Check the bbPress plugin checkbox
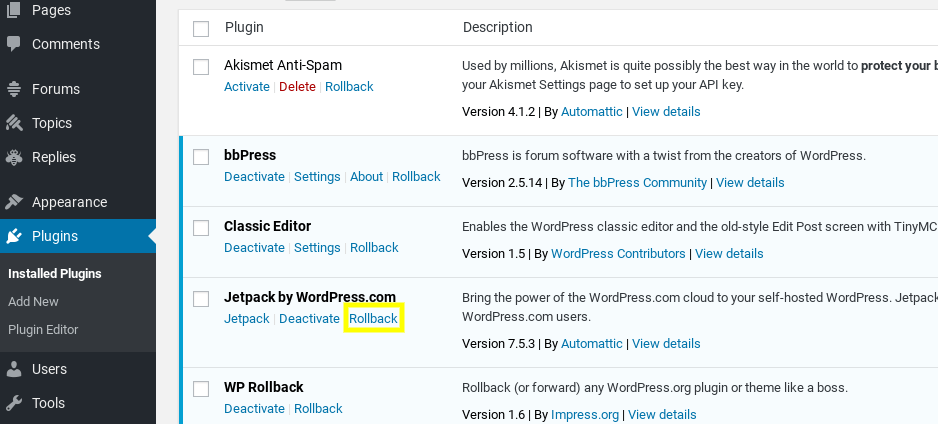 pos(201,157)
